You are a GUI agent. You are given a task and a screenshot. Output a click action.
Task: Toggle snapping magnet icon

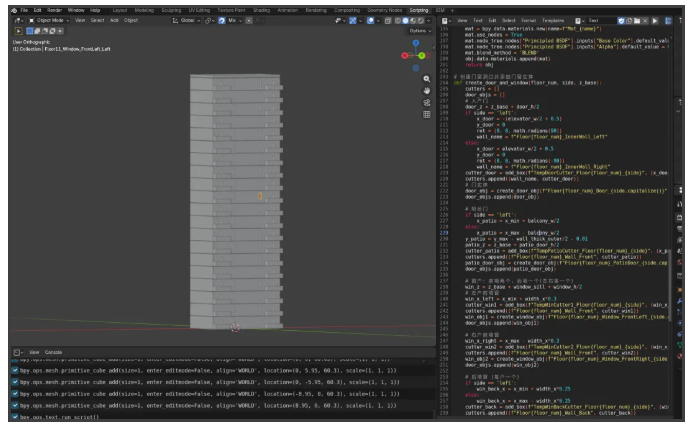pyautogui.click(x=222, y=21)
